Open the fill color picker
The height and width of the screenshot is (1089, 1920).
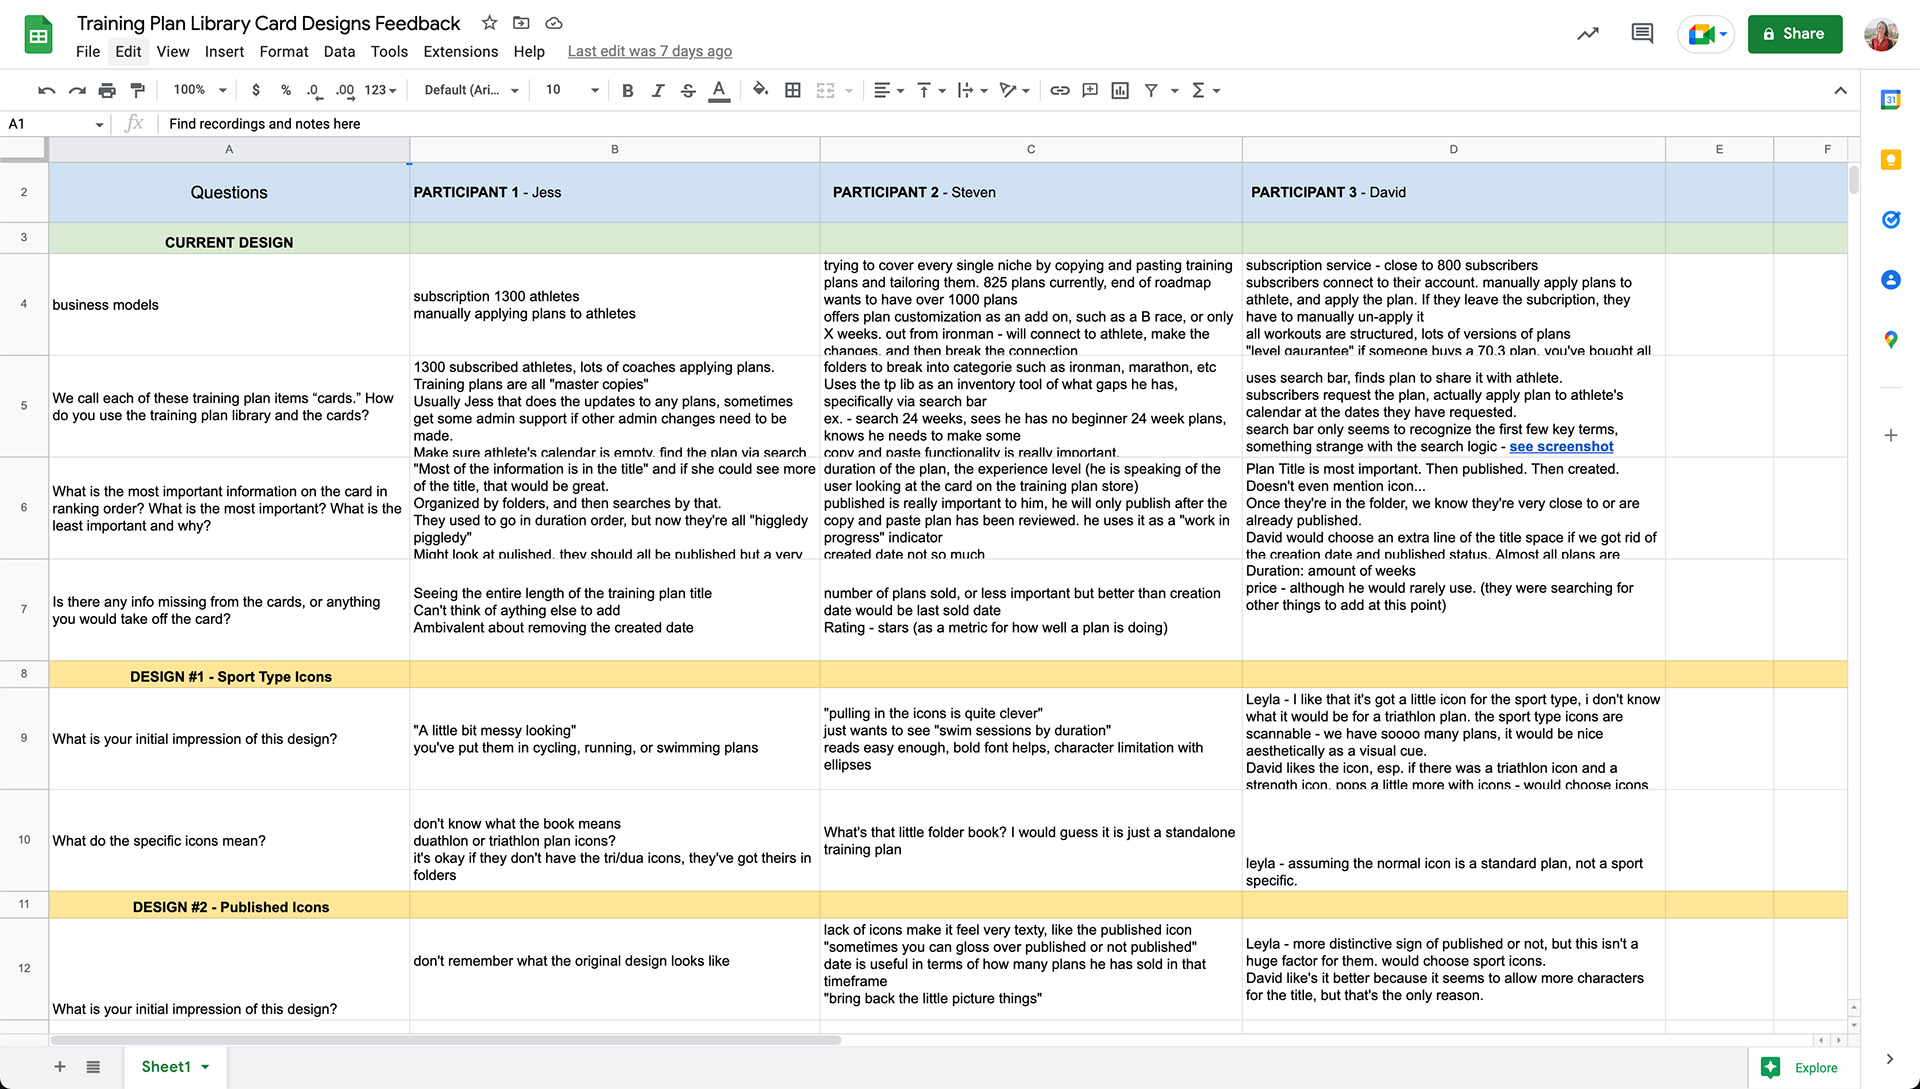761,90
